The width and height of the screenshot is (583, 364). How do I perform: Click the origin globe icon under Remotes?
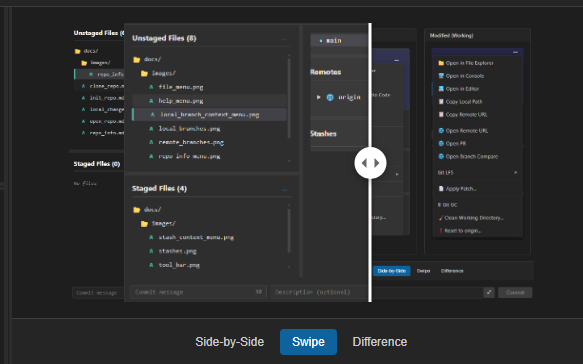pos(330,97)
